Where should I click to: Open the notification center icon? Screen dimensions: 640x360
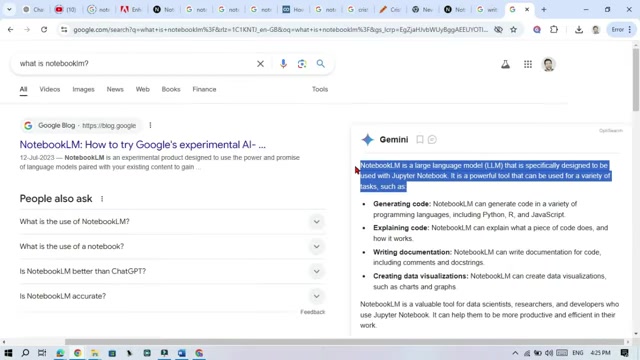pos(624,353)
